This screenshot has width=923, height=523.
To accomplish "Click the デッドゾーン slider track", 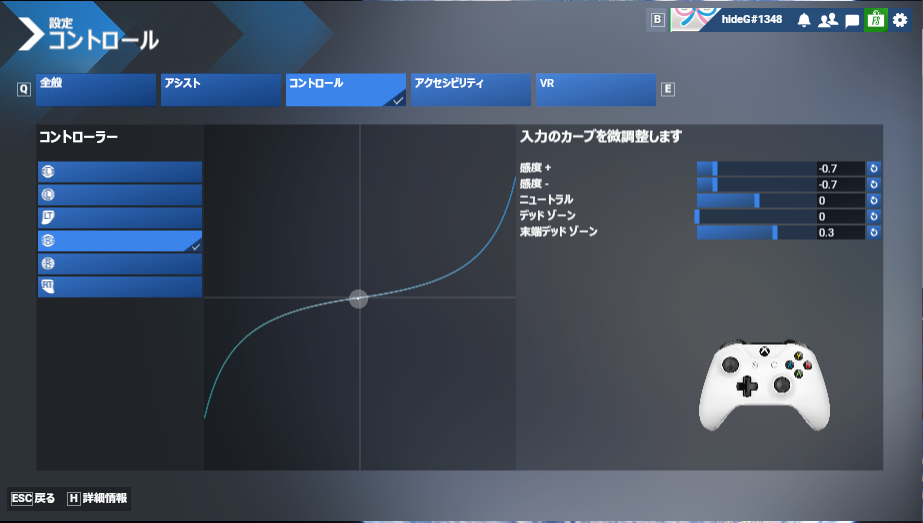I will pos(756,216).
